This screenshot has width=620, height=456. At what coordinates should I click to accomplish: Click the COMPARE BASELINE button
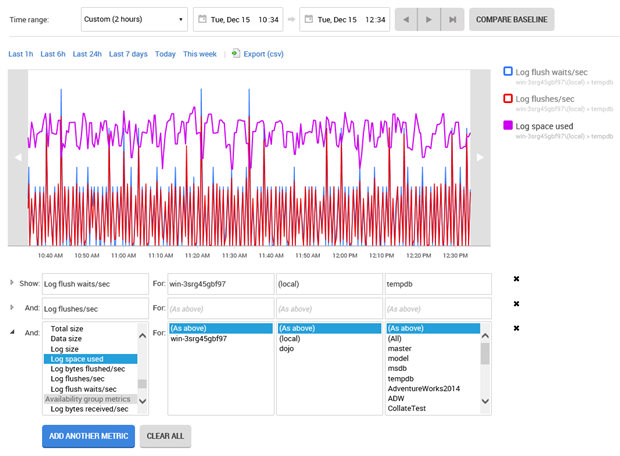(x=512, y=19)
